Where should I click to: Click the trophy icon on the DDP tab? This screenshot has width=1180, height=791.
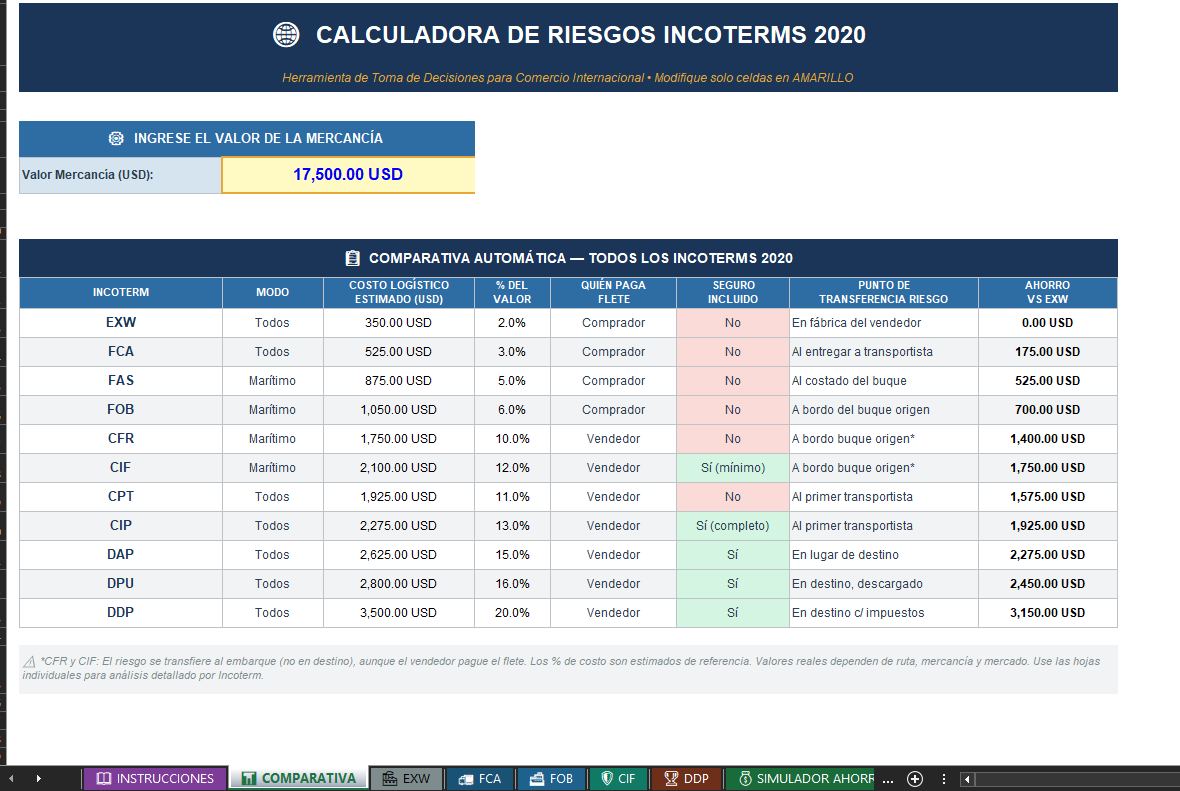pyautogui.click(x=669, y=778)
